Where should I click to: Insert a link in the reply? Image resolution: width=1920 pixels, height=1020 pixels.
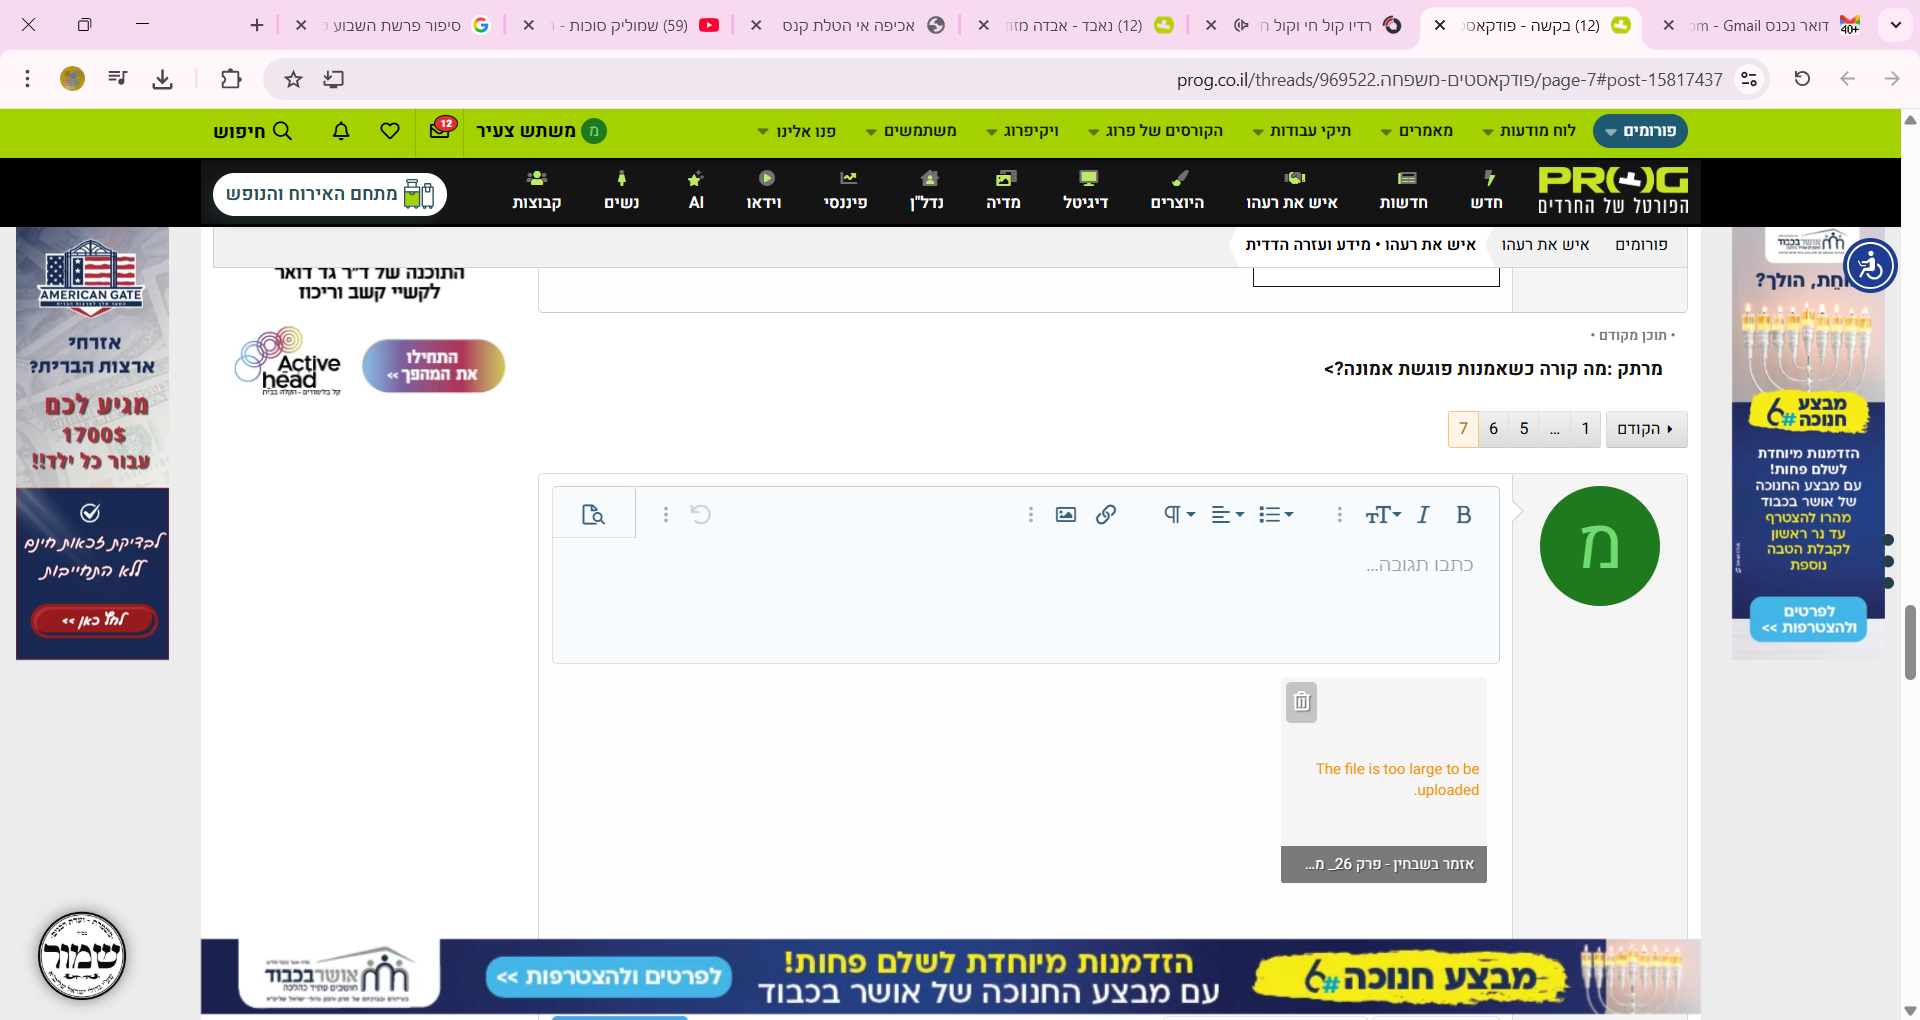1106,515
